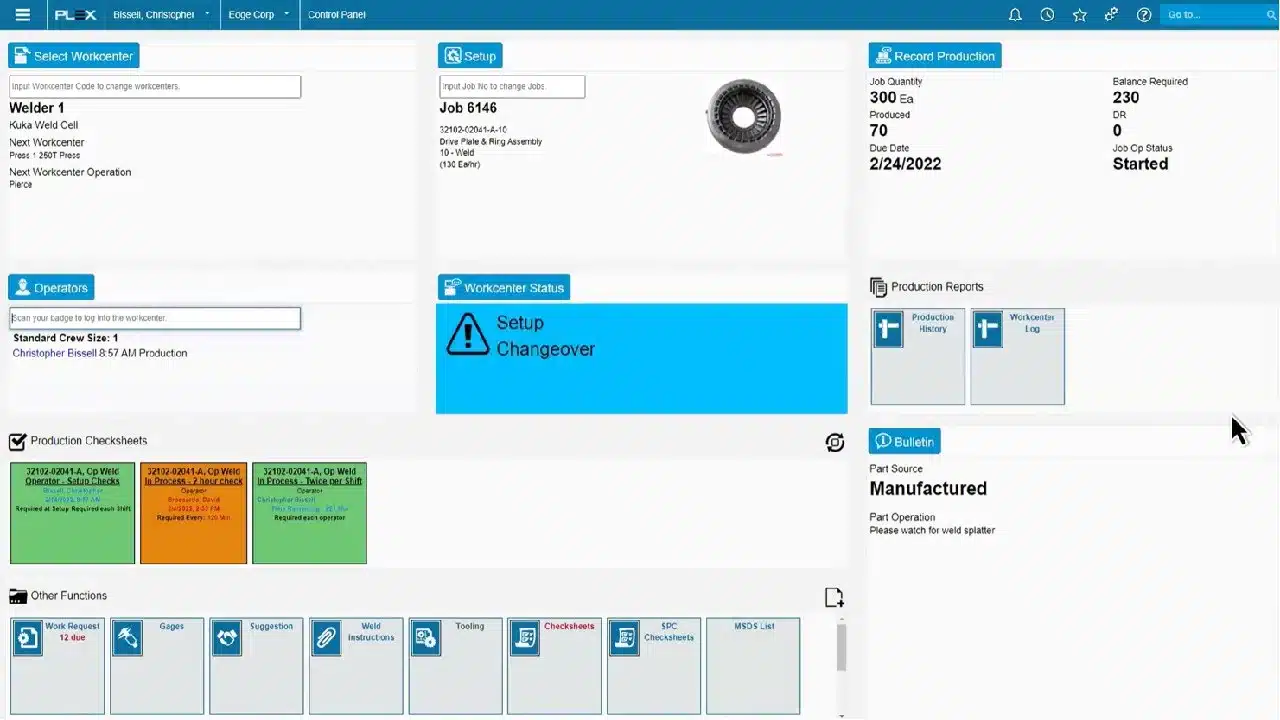
Task: Open the help question mark icon
Action: (1144, 15)
